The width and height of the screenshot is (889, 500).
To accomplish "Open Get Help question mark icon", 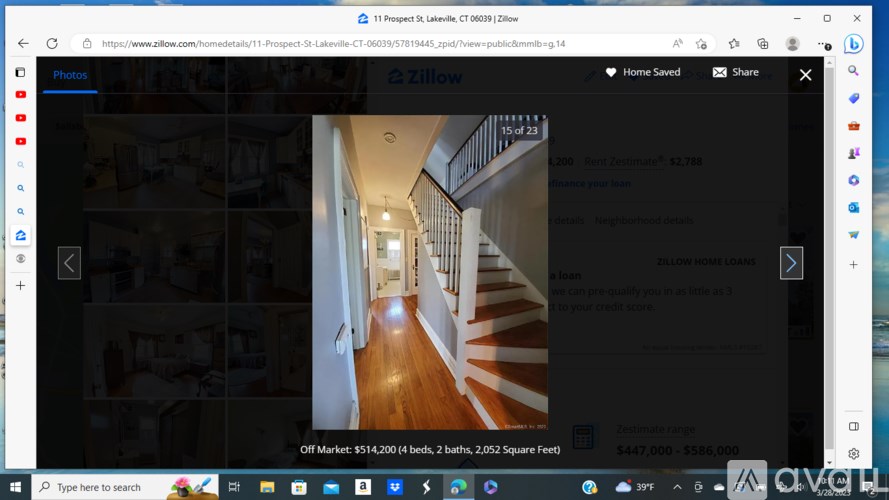I will tap(590, 487).
